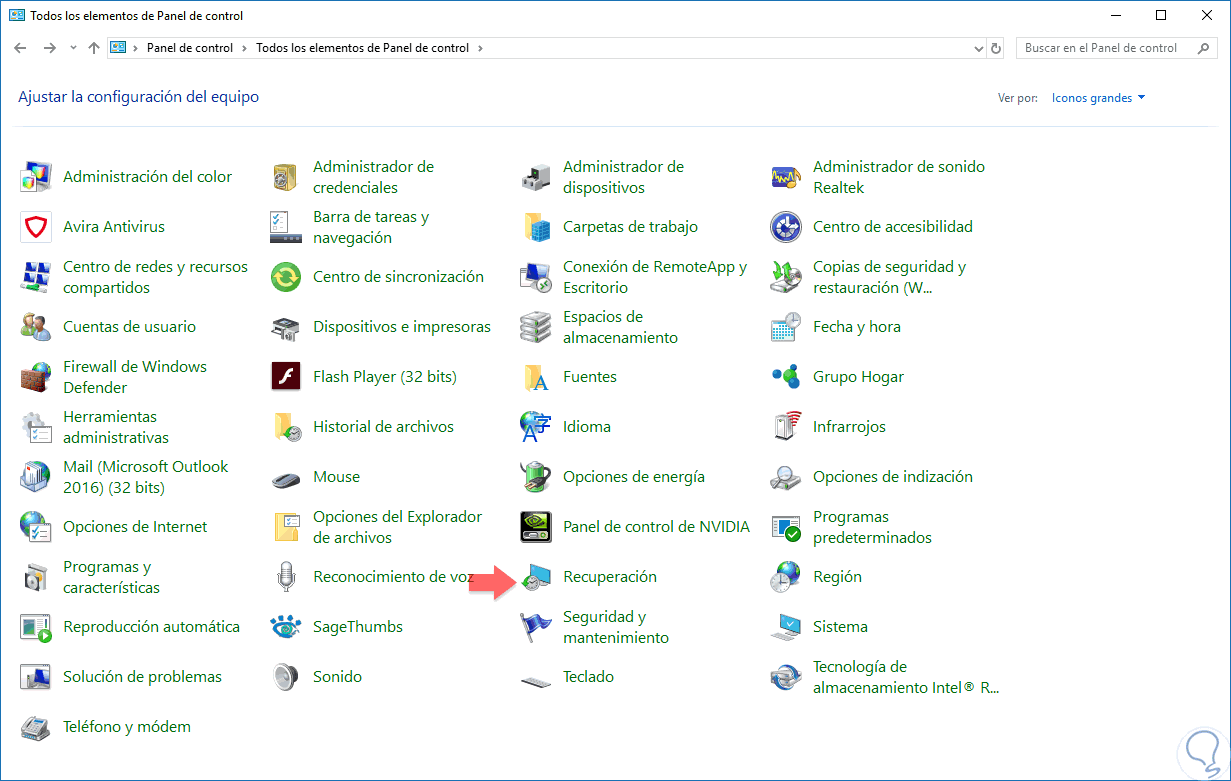Image resolution: width=1231 pixels, height=781 pixels.
Task: Click the SageThumbs eye icon
Action: pos(286,627)
